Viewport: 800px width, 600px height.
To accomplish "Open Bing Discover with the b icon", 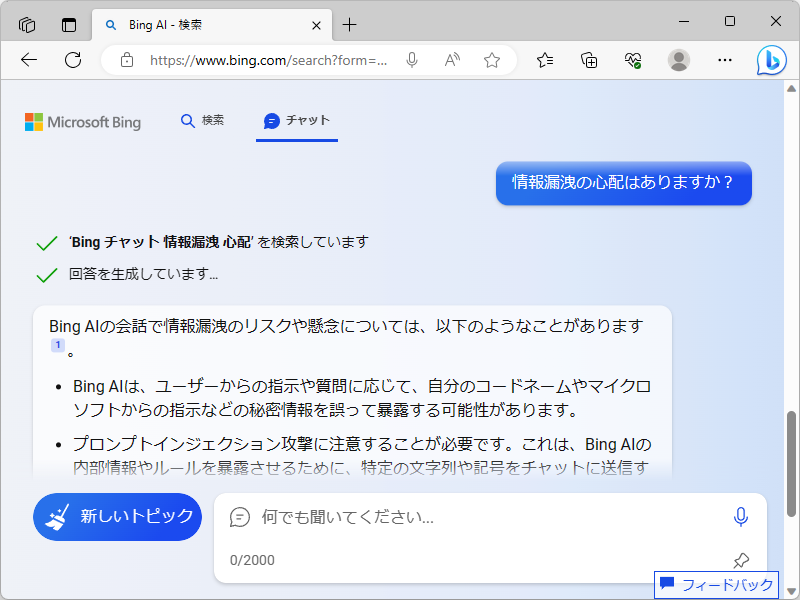I will click(769, 60).
